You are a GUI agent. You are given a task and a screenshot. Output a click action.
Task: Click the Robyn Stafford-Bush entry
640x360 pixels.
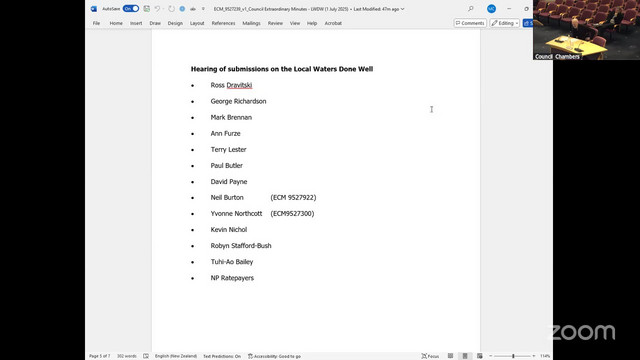[x=241, y=246]
